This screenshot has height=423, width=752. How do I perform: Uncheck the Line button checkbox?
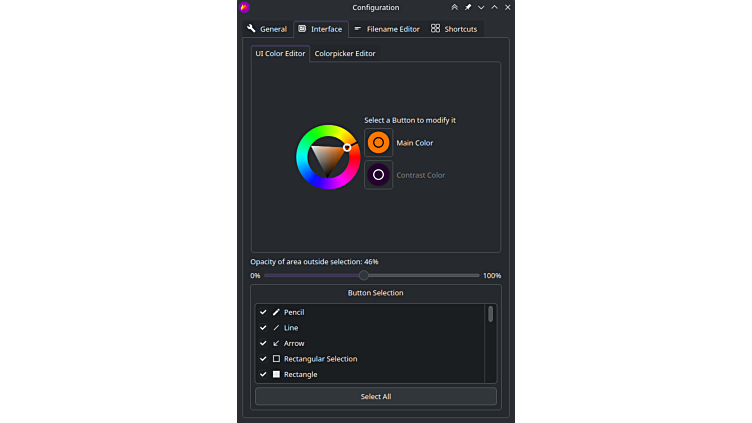tap(263, 328)
